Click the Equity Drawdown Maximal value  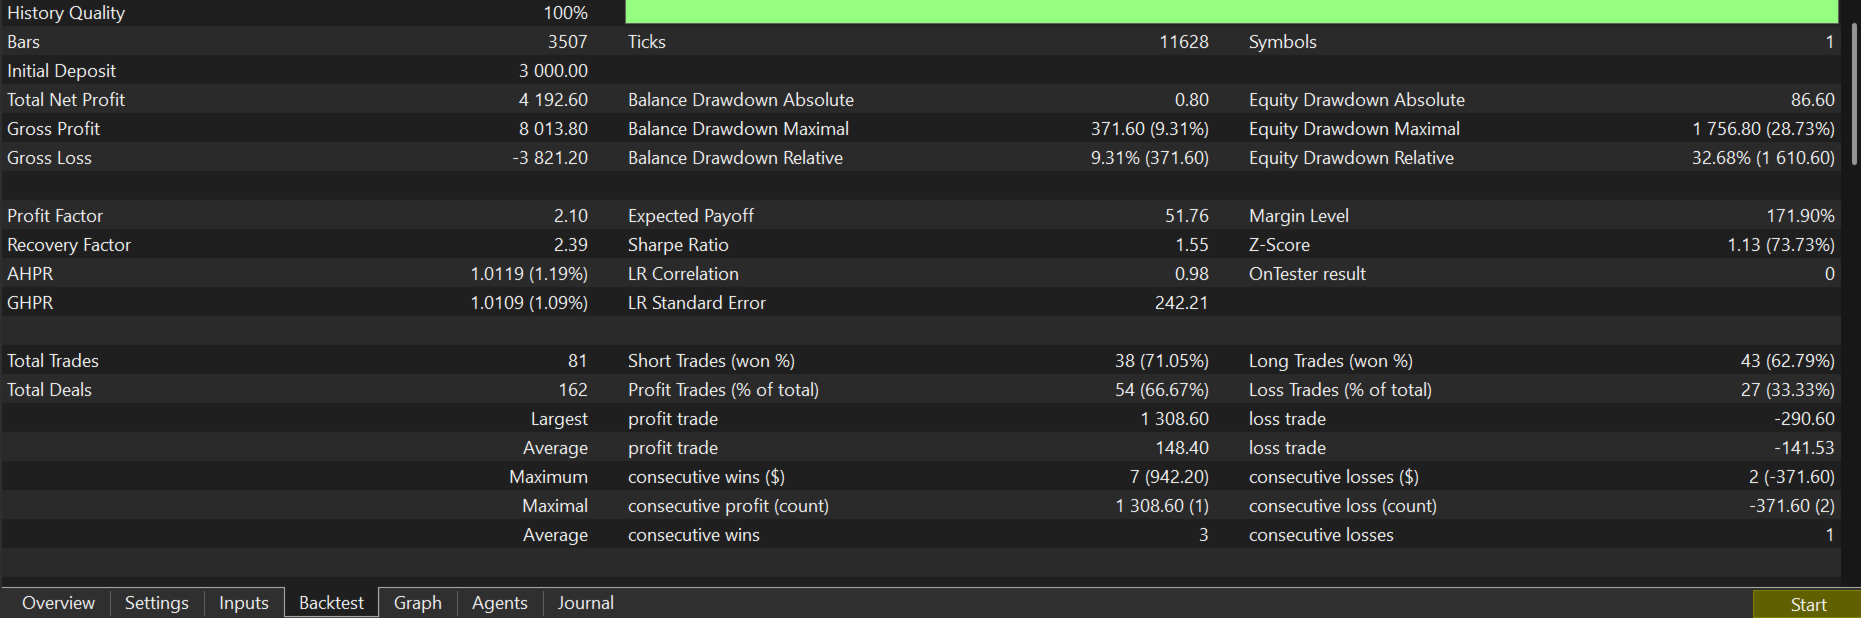pos(1763,129)
